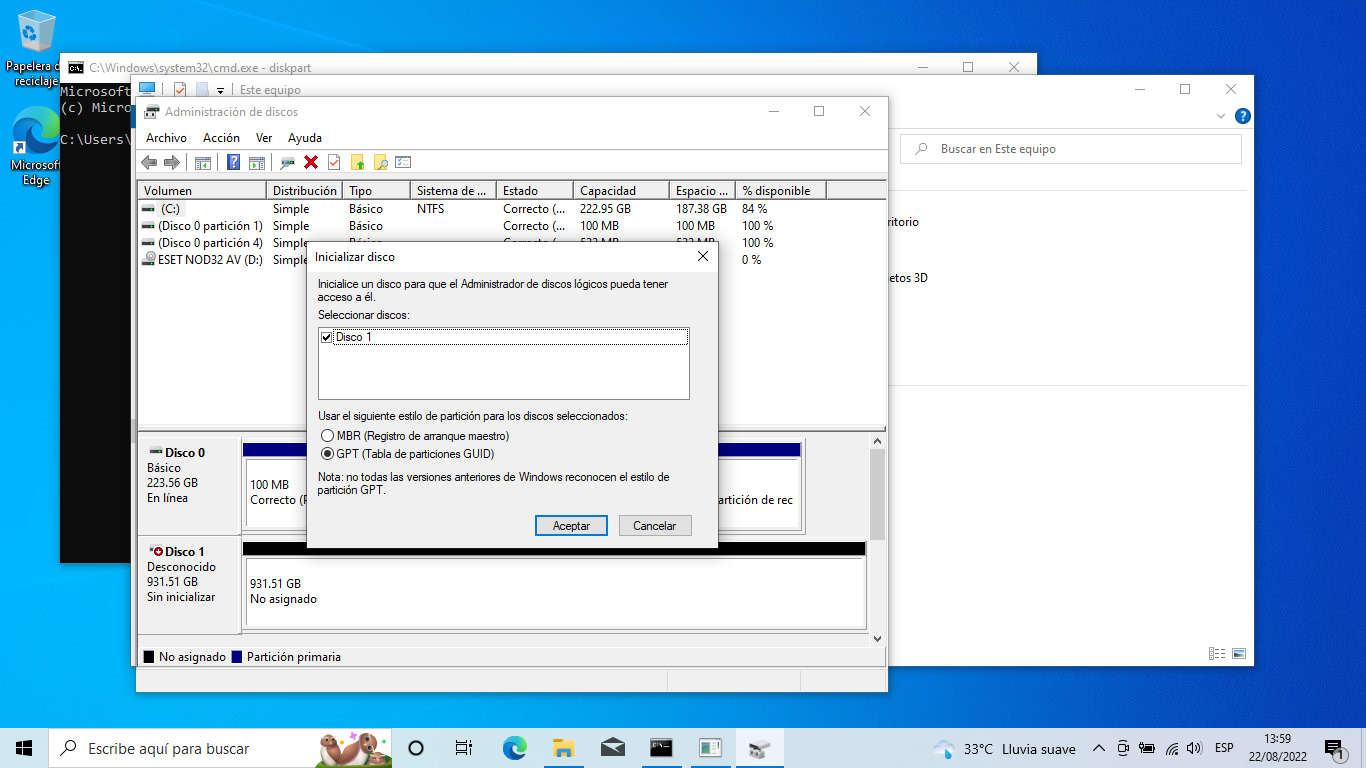Uncheck the Disco 1 checkbox
The height and width of the screenshot is (768, 1366).
tap(326, 338)
